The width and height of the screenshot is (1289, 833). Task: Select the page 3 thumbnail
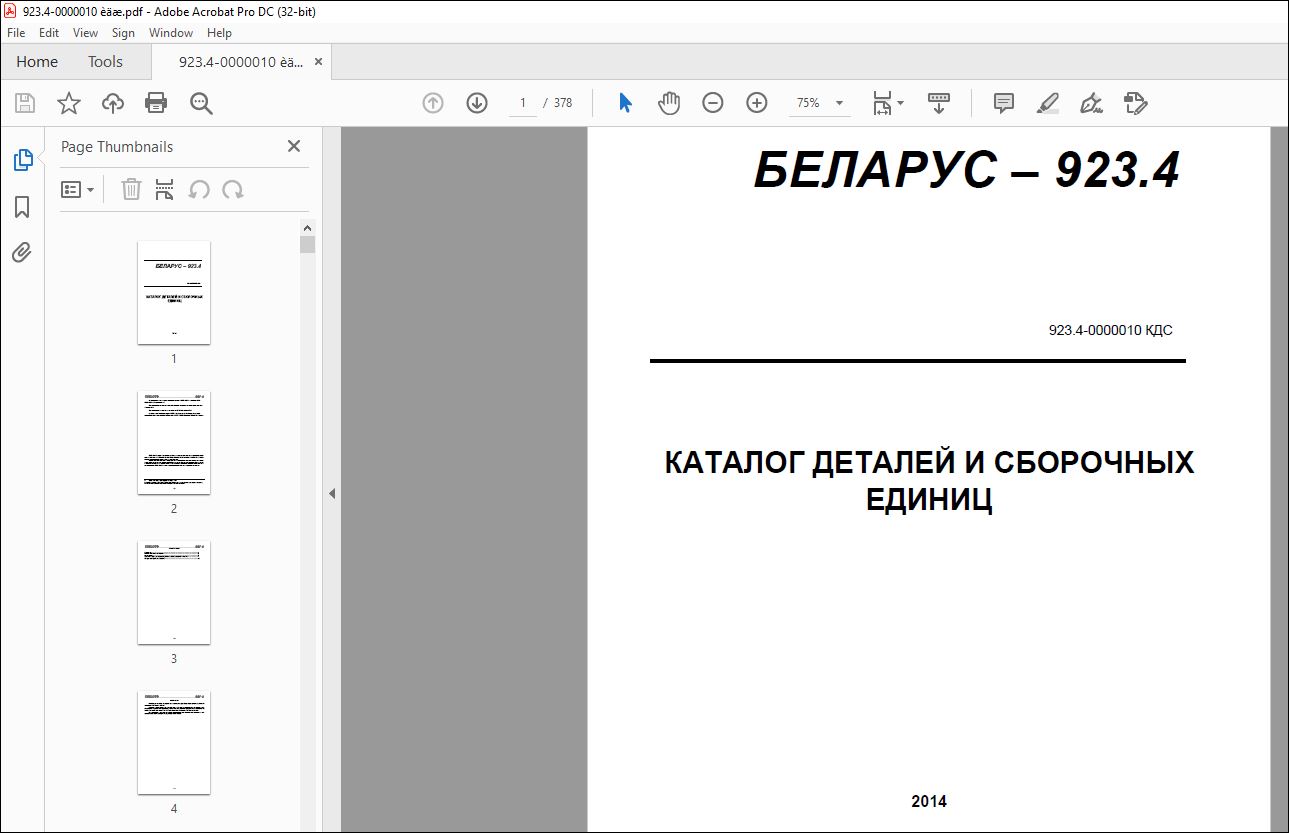point(174,592)
